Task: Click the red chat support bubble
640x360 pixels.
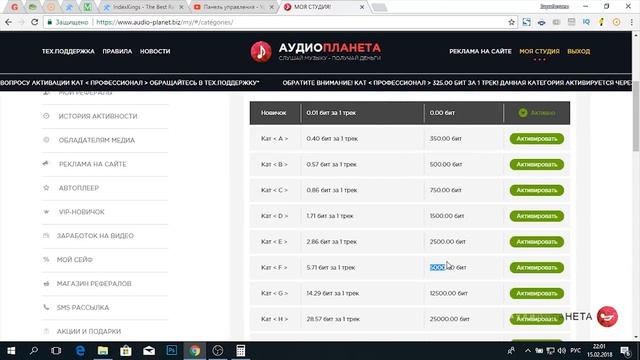Action: click(607, 317)
